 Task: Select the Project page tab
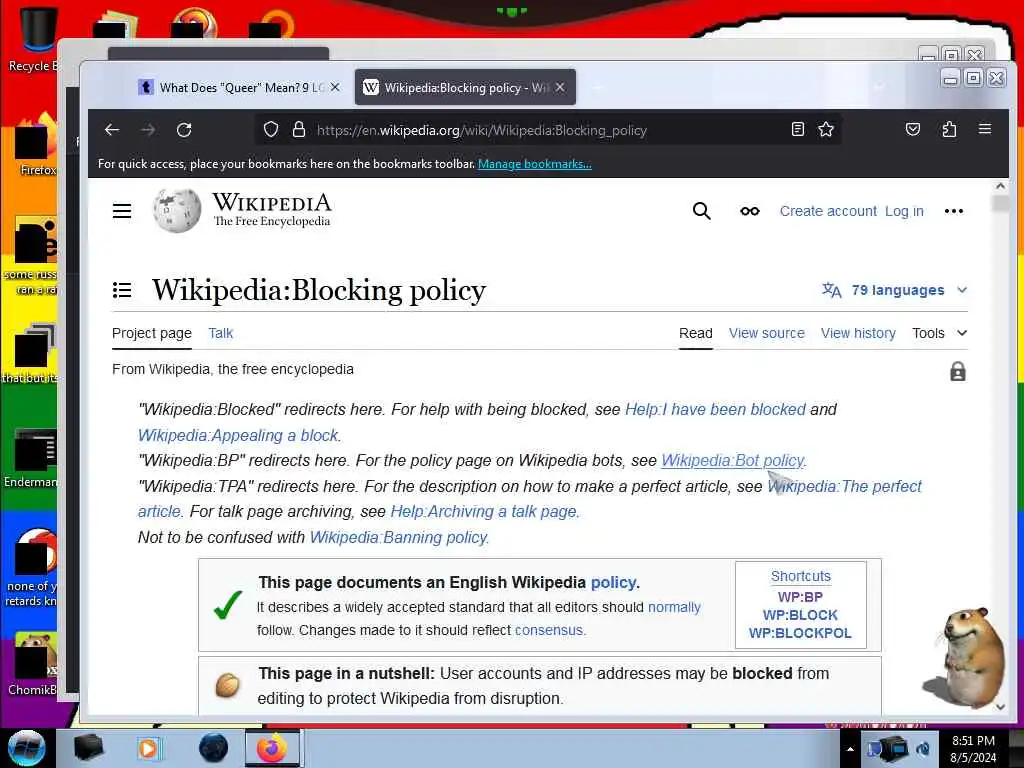tap(152, 333)
